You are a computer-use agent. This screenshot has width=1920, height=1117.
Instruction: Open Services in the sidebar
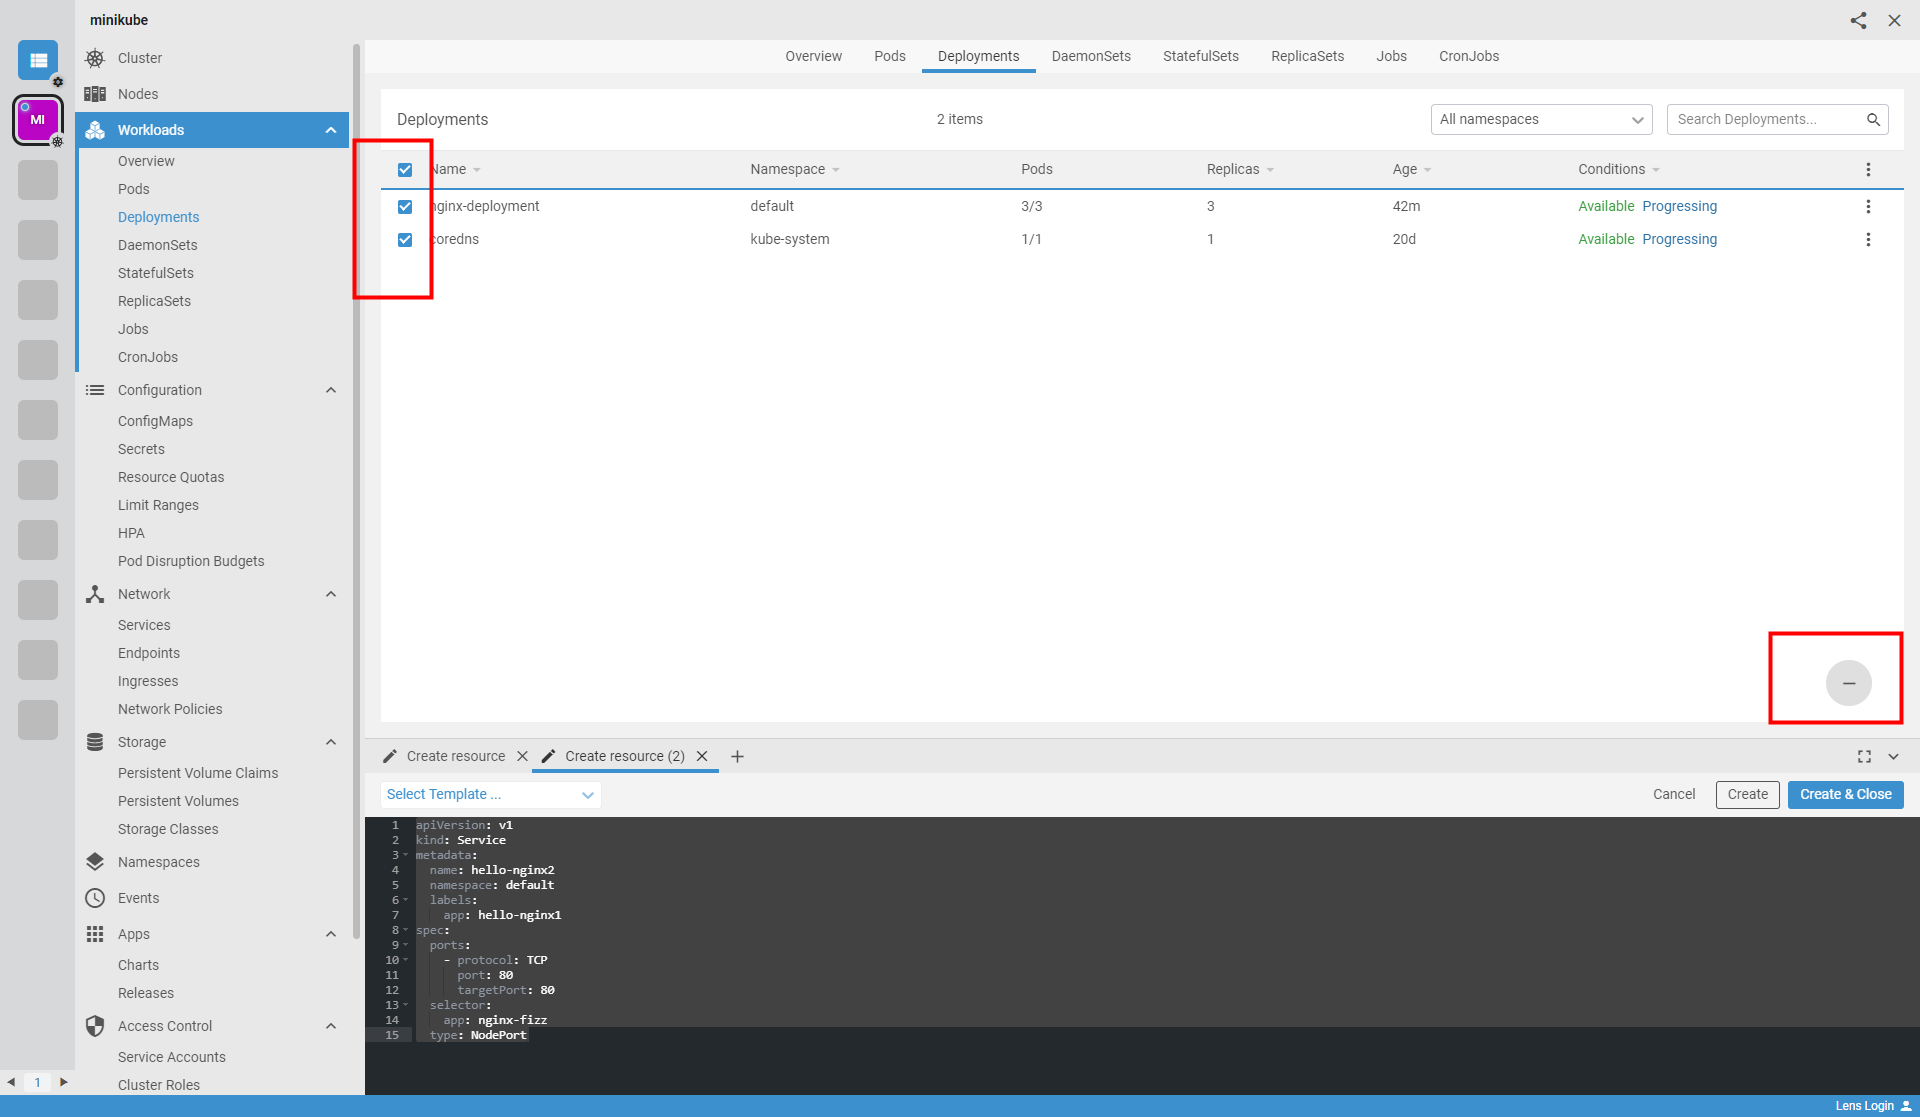(x=144, y=625)
